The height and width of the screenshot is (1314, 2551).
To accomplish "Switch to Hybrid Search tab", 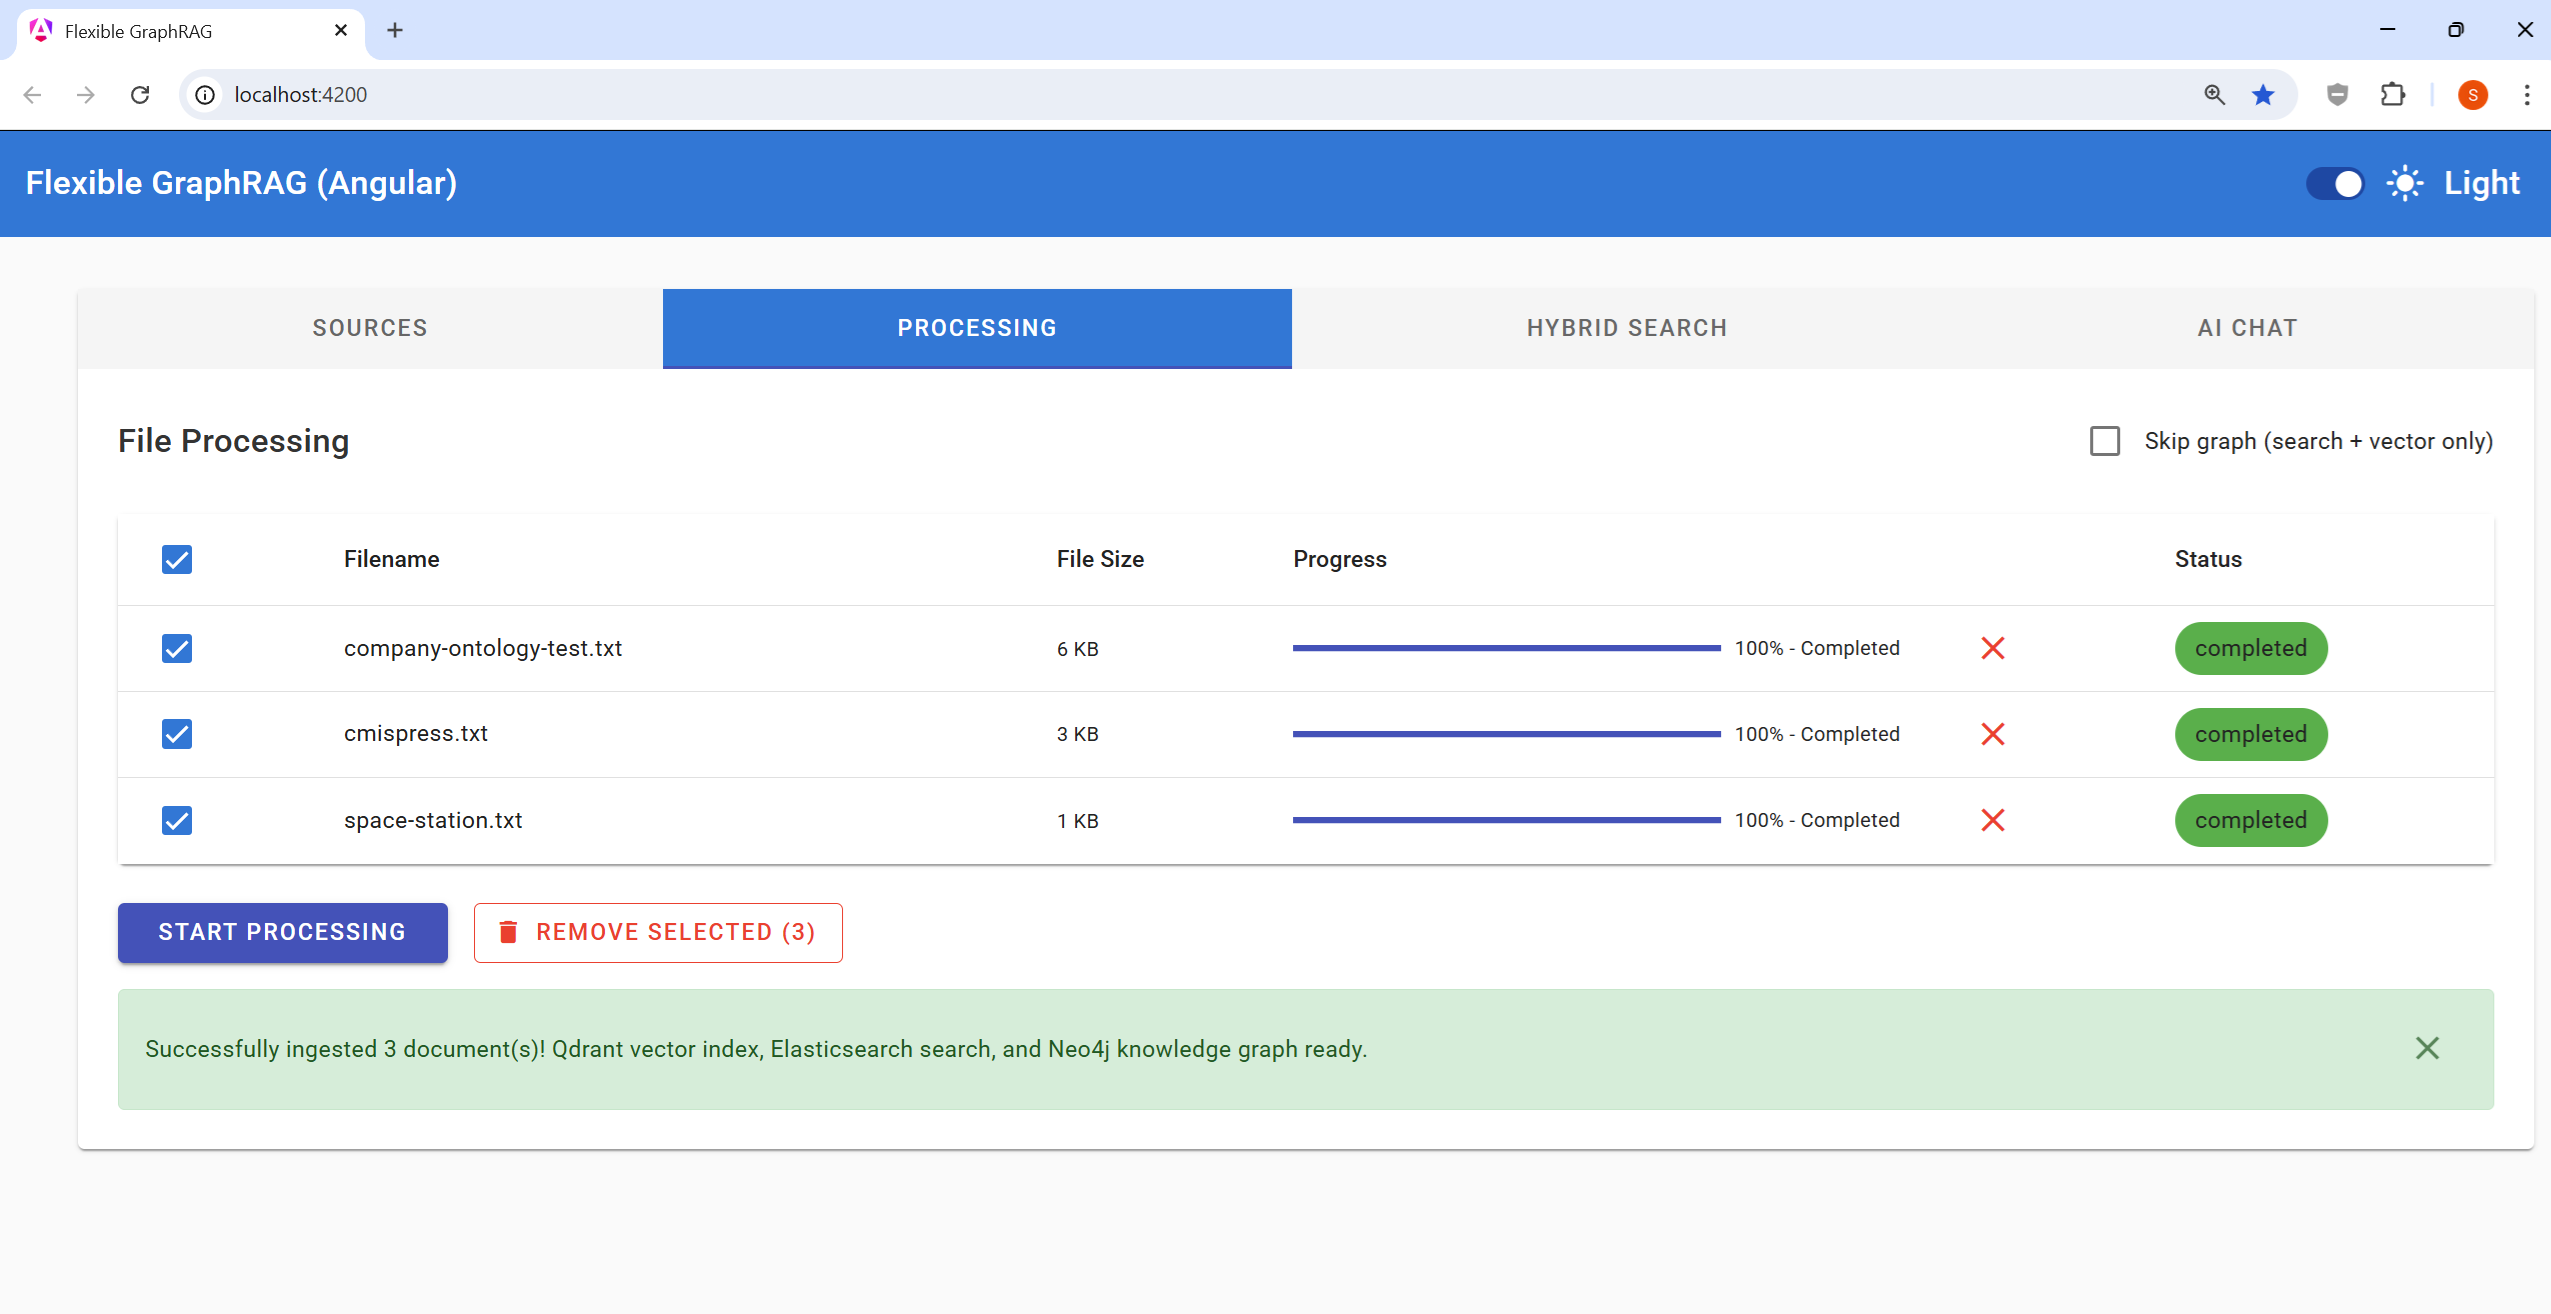I will click(x=1626, y=328).
